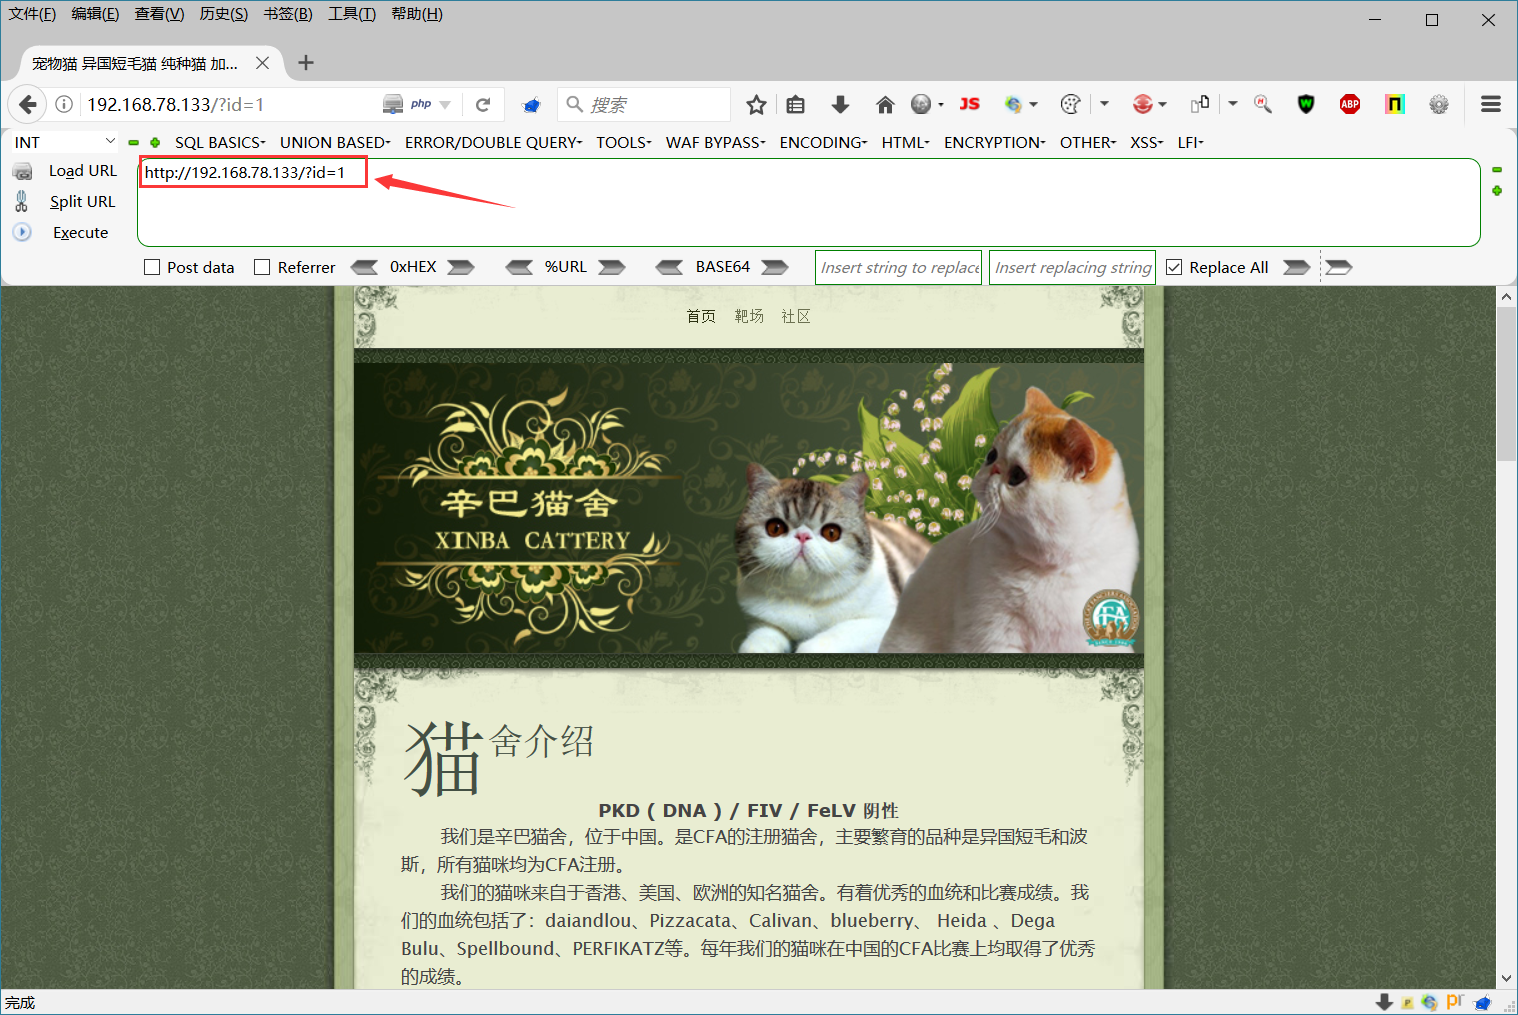
Task: Click the device/responsive pages icon
Action: click(x=1200, y=104)
